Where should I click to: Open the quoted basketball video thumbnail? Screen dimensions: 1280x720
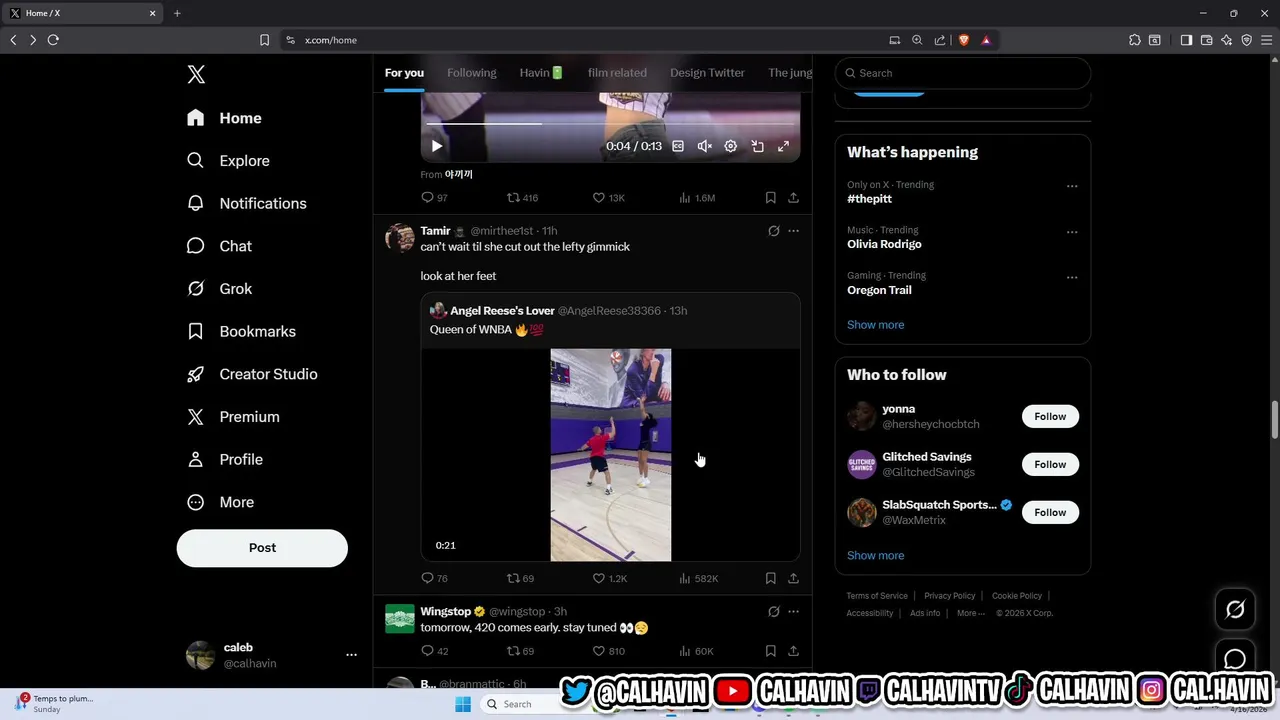[x=610, y=455]
